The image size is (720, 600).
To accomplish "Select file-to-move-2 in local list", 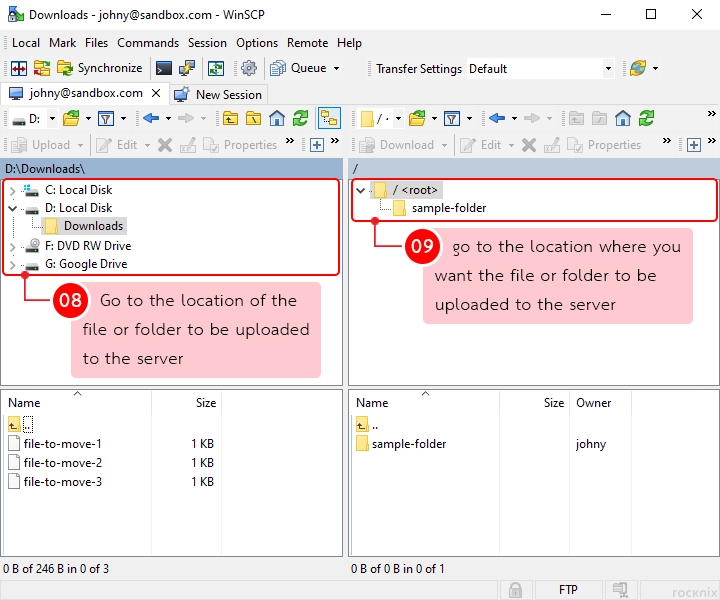I will (x=55, y=463).
